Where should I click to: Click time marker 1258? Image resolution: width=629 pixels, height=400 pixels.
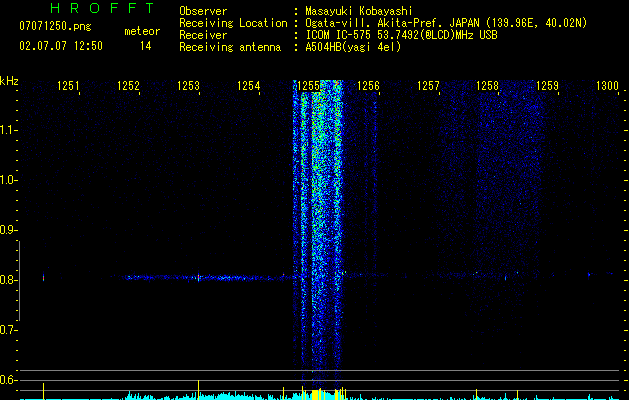pyautogui.click(x=488, y=86)
